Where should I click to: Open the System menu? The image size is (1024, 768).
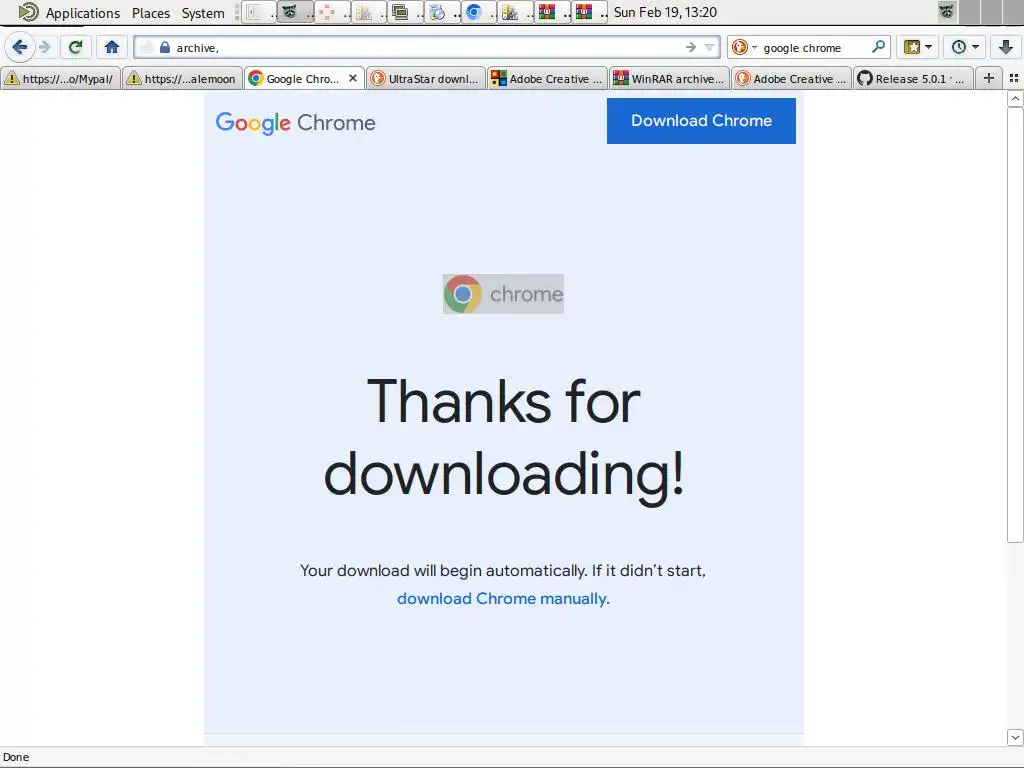click(x=203, y=13)
